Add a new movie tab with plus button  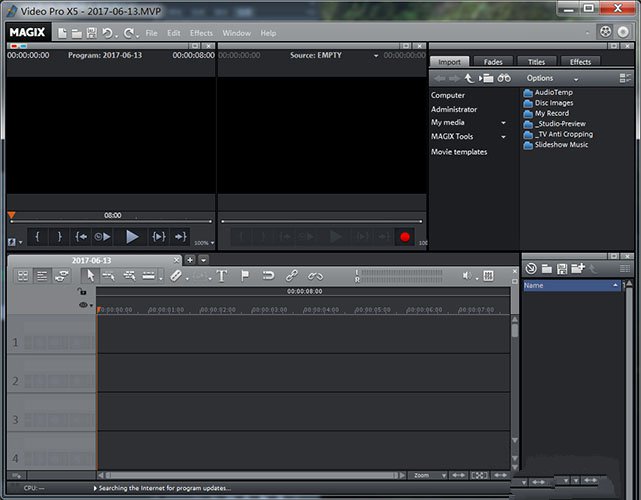190,260
